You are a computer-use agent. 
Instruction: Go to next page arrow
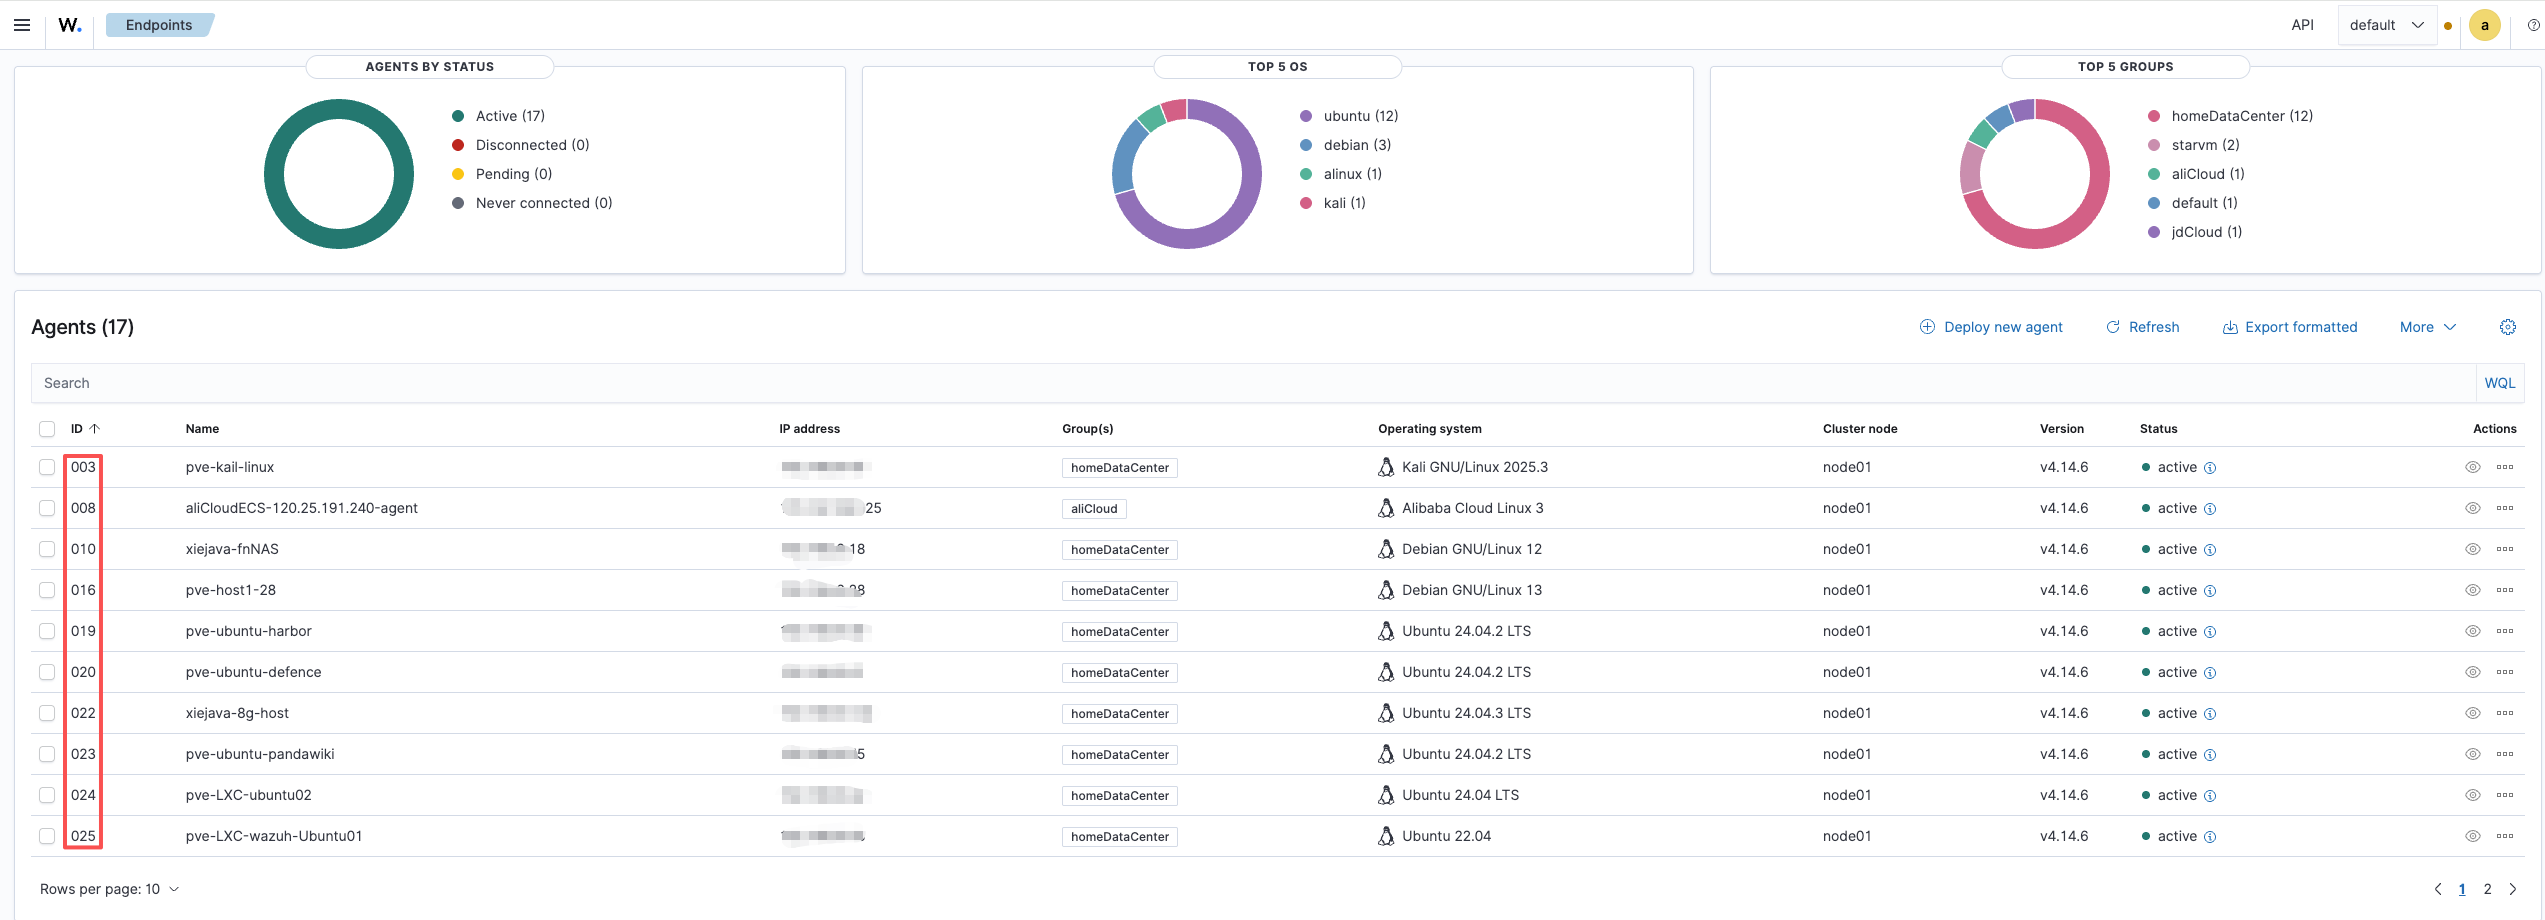[x=2512, y=889]
